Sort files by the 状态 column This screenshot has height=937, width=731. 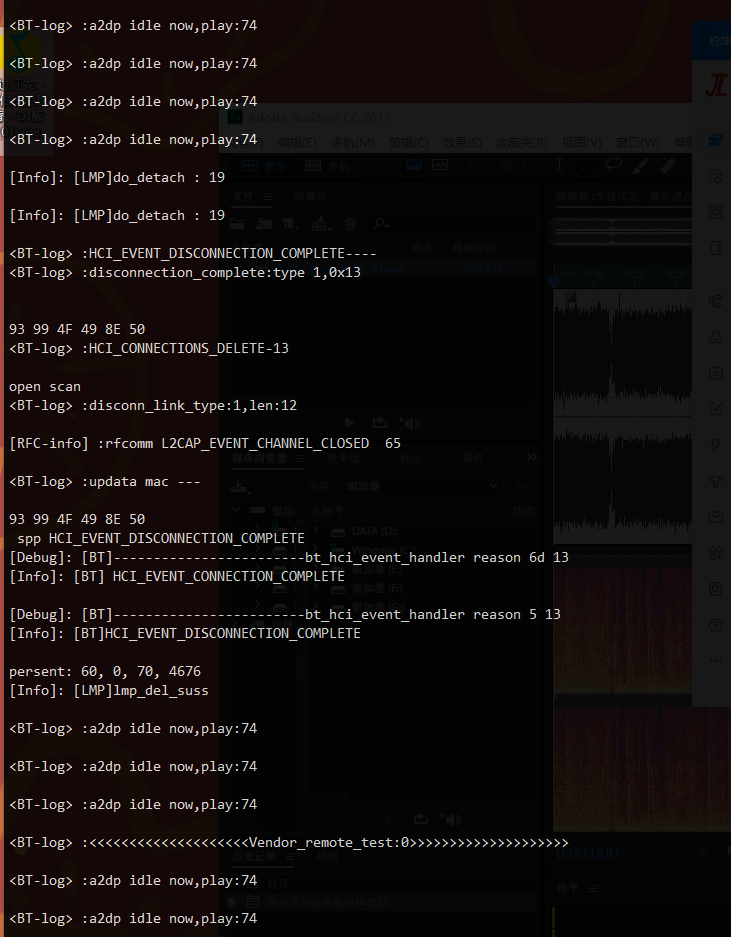tap(422, 248)
